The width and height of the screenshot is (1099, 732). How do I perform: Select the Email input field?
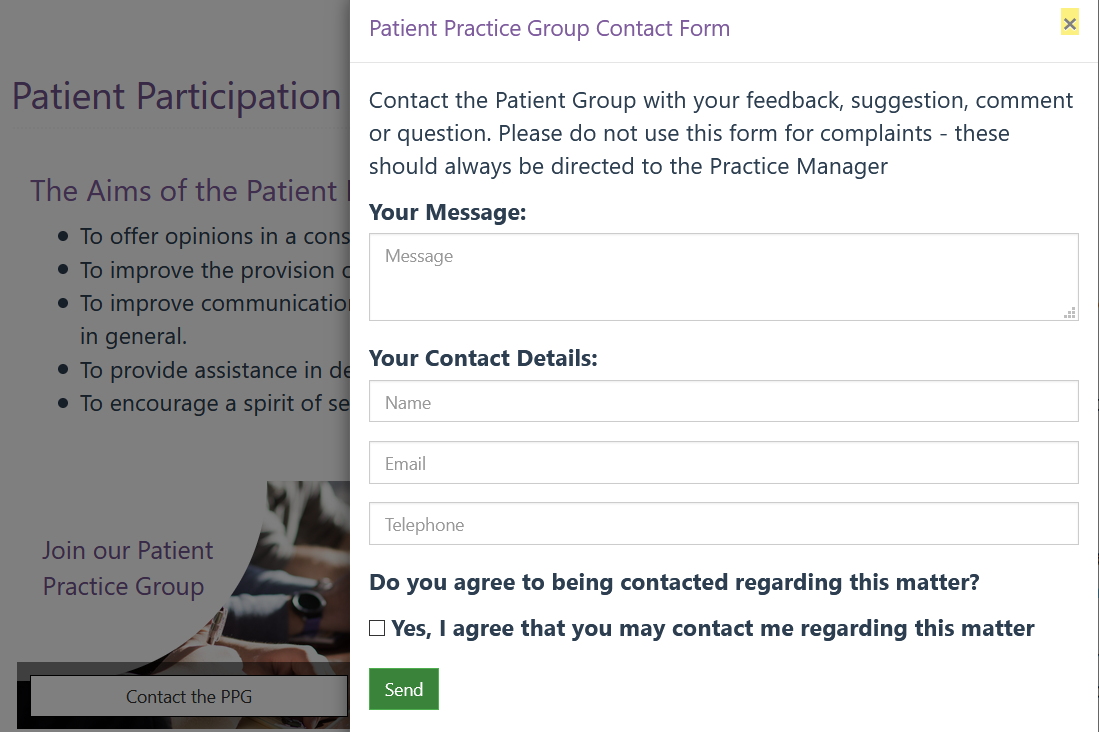[723, 462]
